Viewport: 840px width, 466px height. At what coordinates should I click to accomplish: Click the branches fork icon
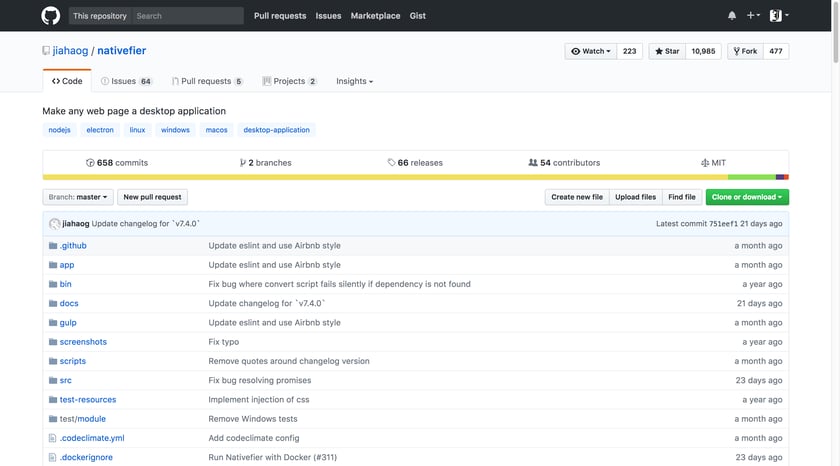click(x=243, y=163)
